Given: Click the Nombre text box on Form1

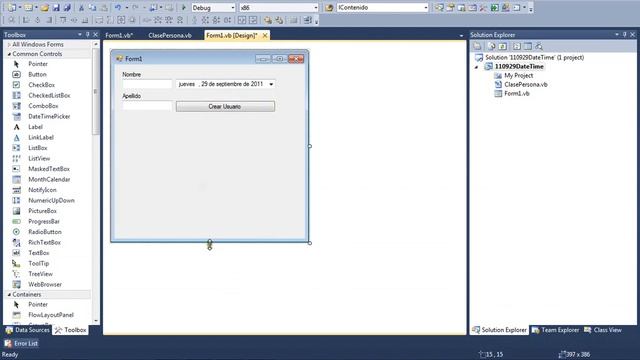Looking at the screenshot, I should pos(147,84).
